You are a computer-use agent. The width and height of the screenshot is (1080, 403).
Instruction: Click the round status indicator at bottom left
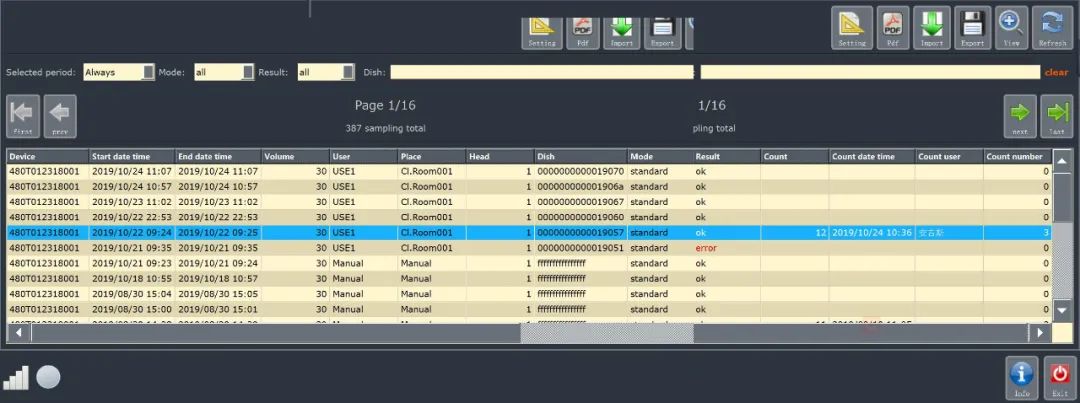(x=48, y=377)
